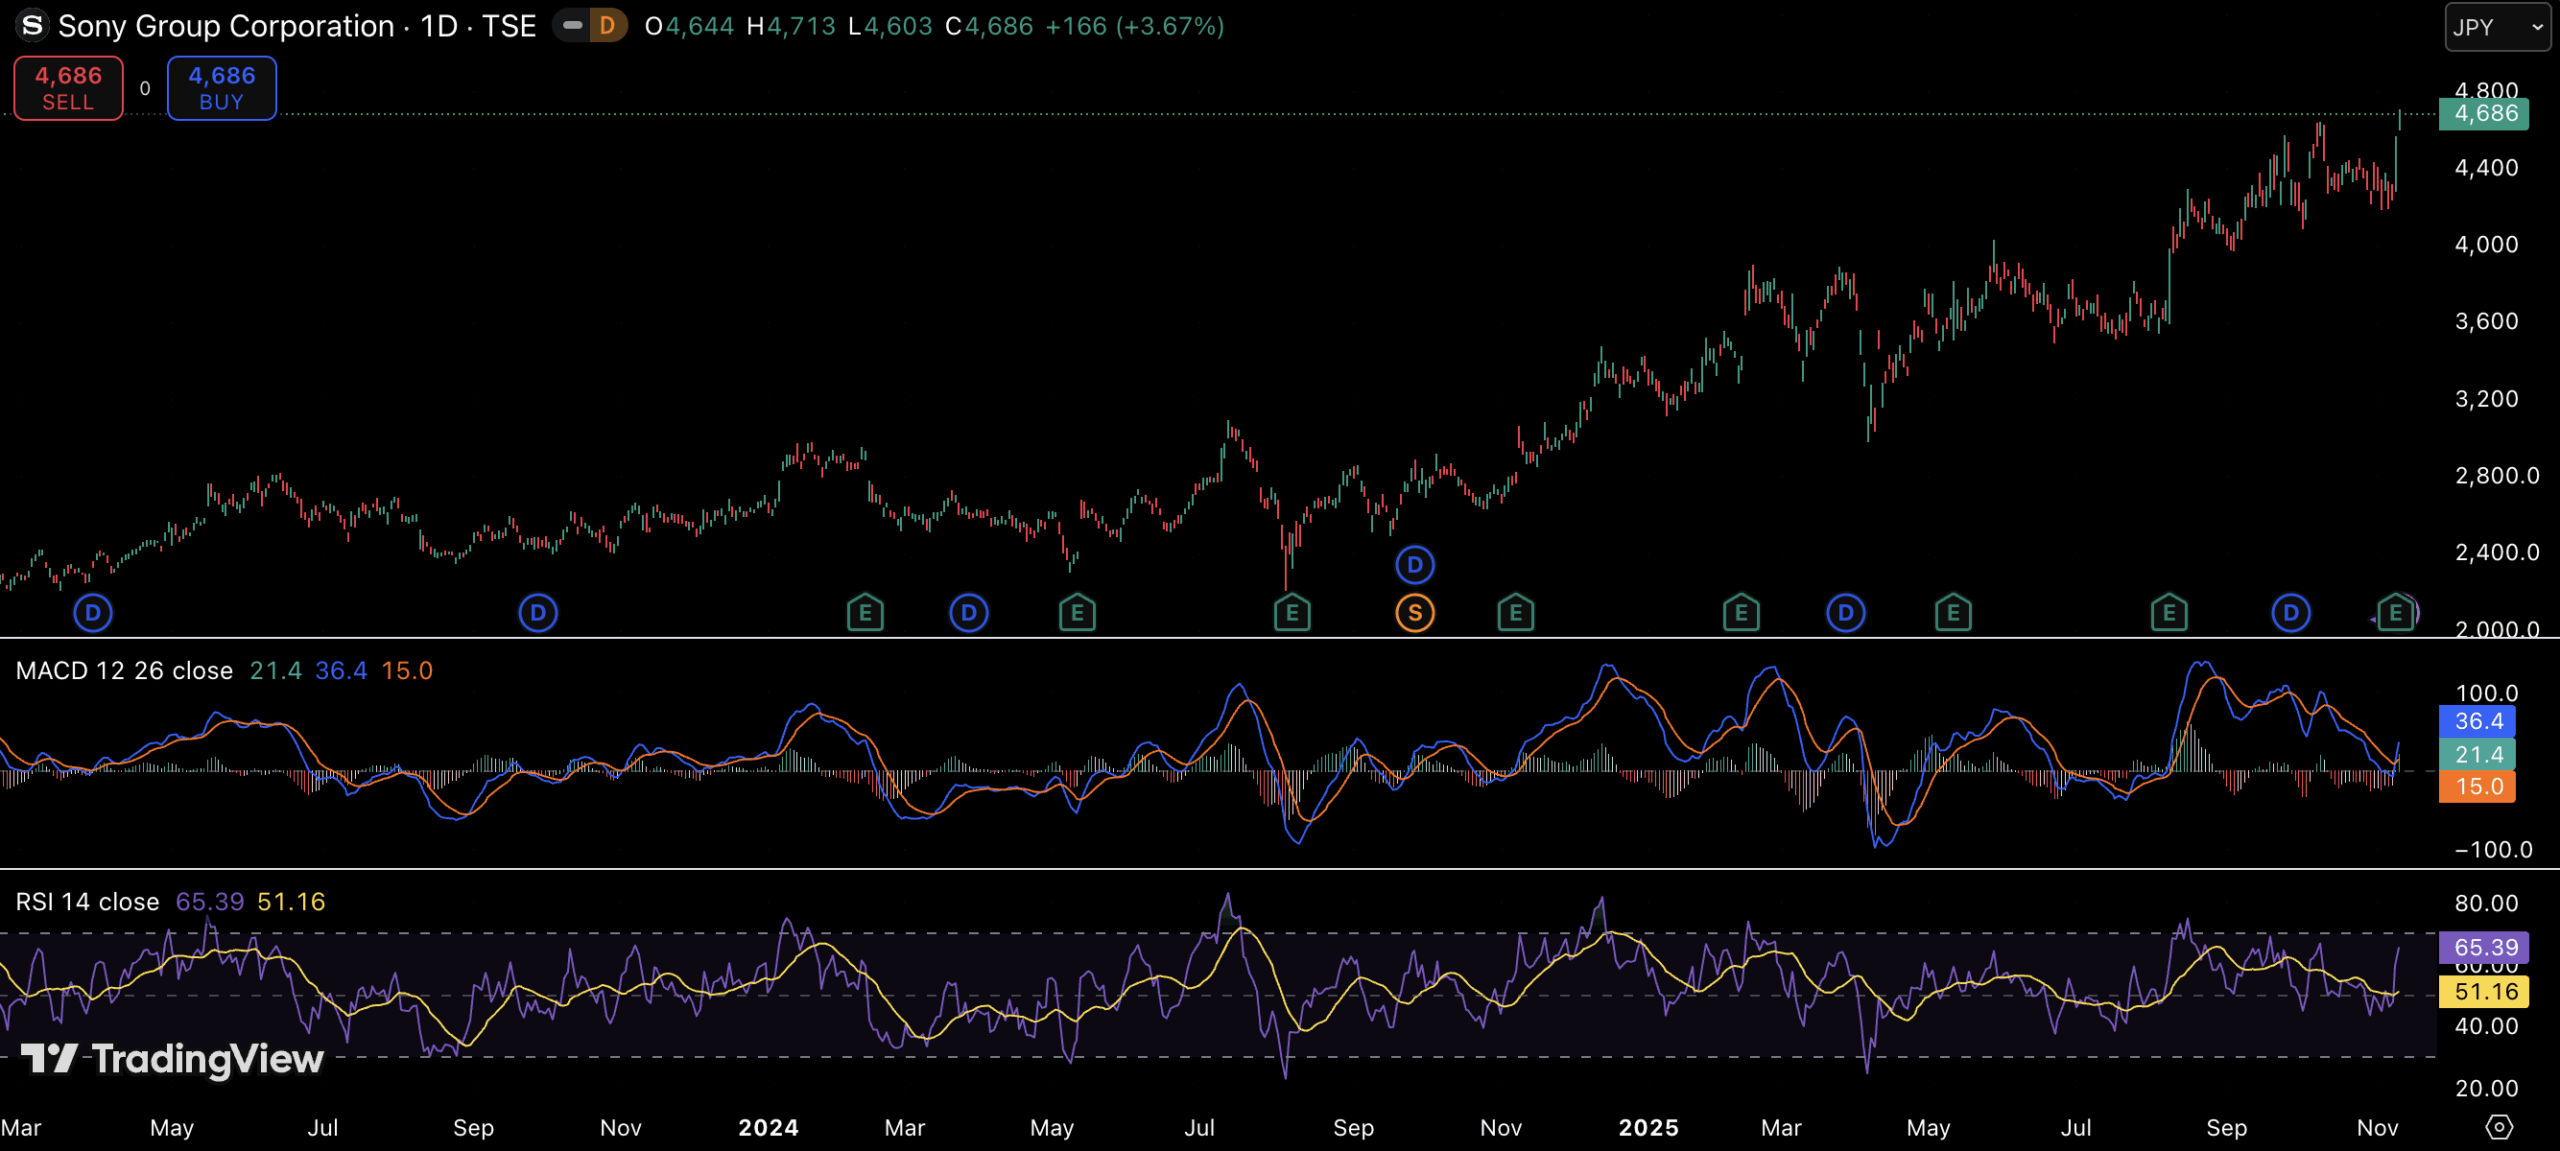Click the Sony logo icon in title
Viewport: 2560px width, 1151px height.
pos(32,26)
